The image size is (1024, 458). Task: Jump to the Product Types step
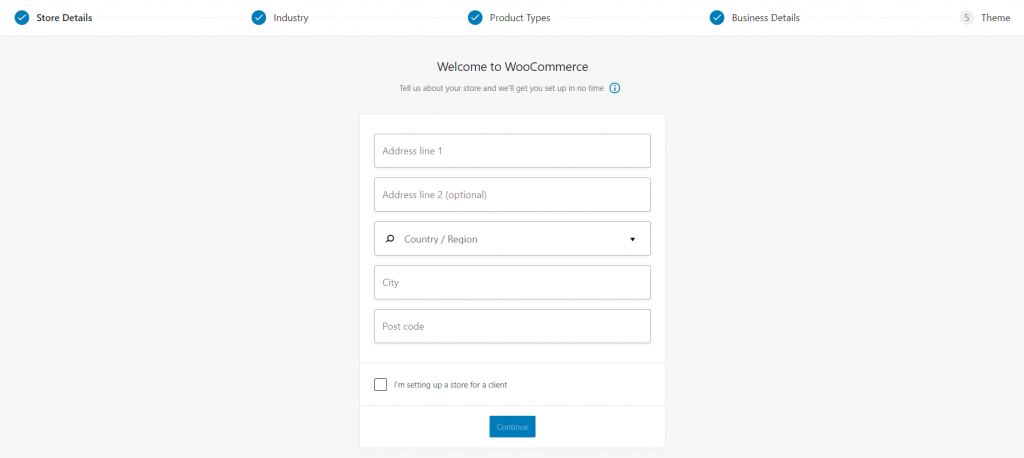(x=520, y=18)
